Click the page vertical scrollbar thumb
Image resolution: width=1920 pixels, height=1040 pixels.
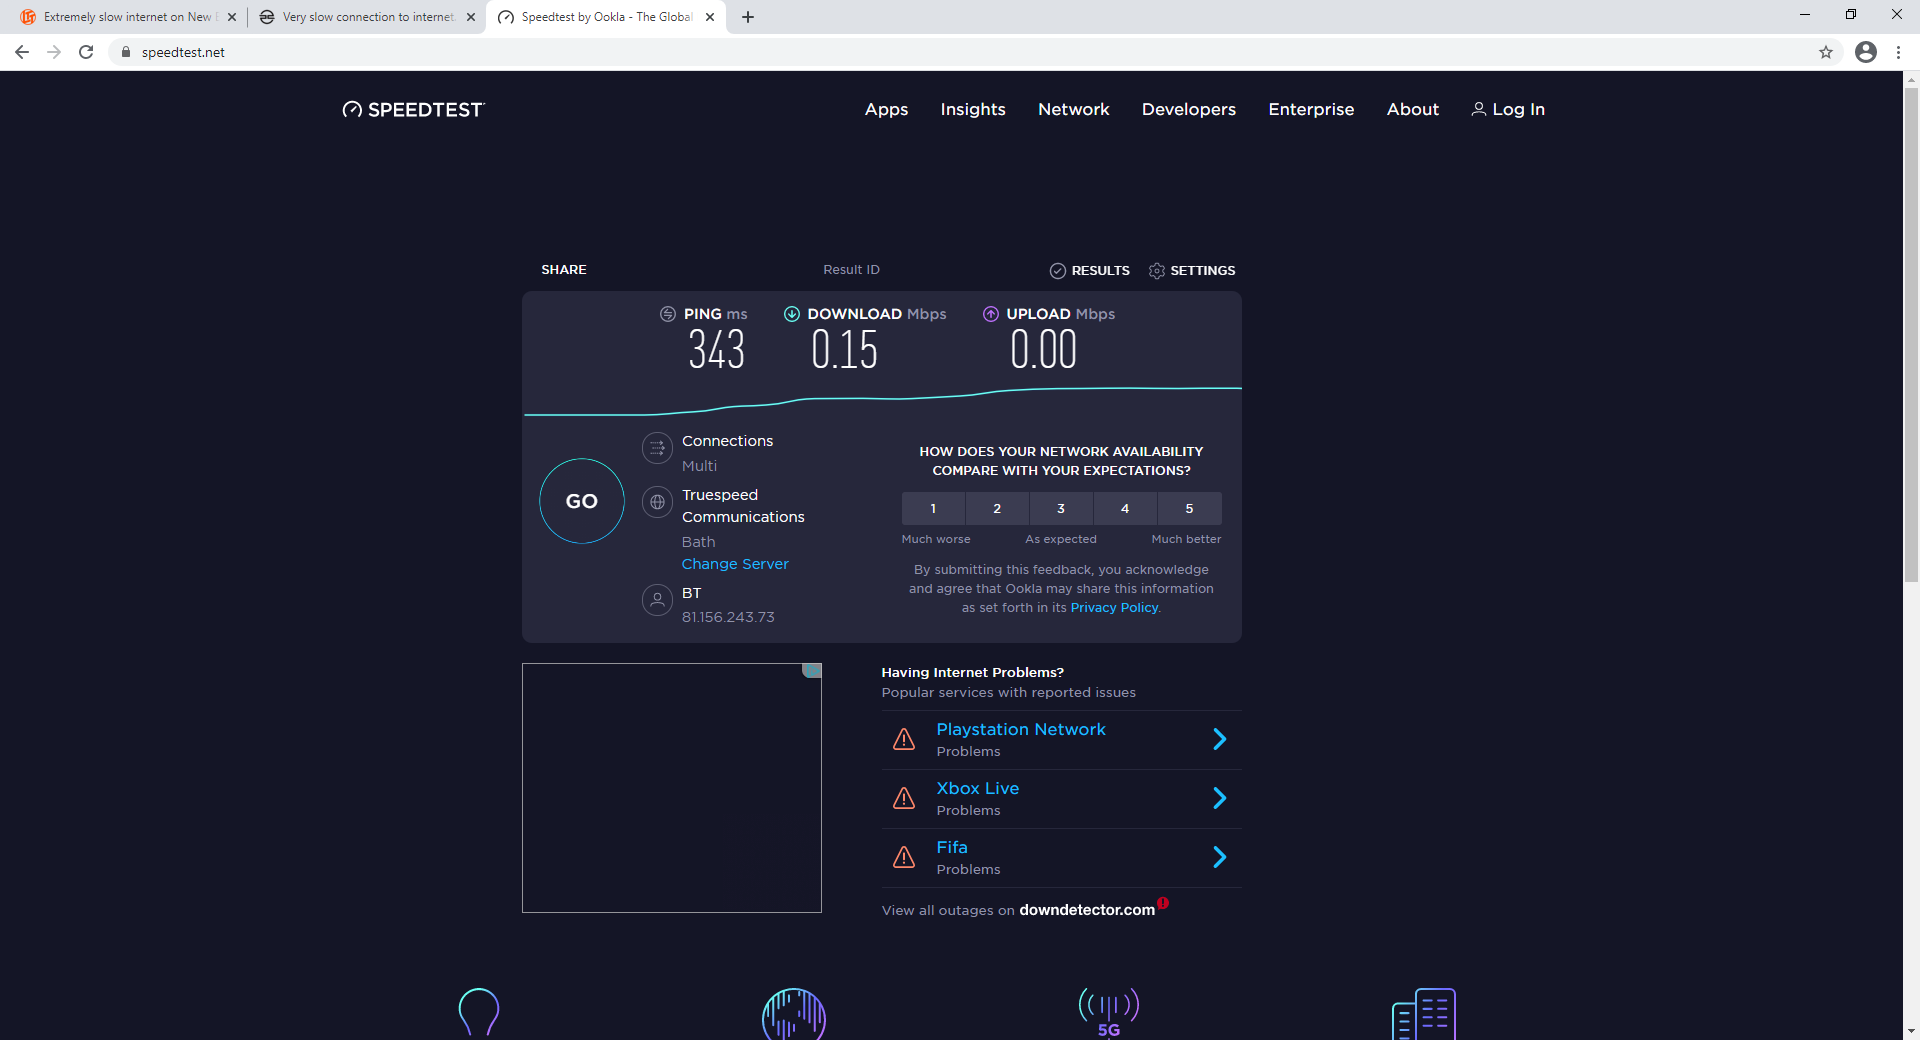point(1911,334)
